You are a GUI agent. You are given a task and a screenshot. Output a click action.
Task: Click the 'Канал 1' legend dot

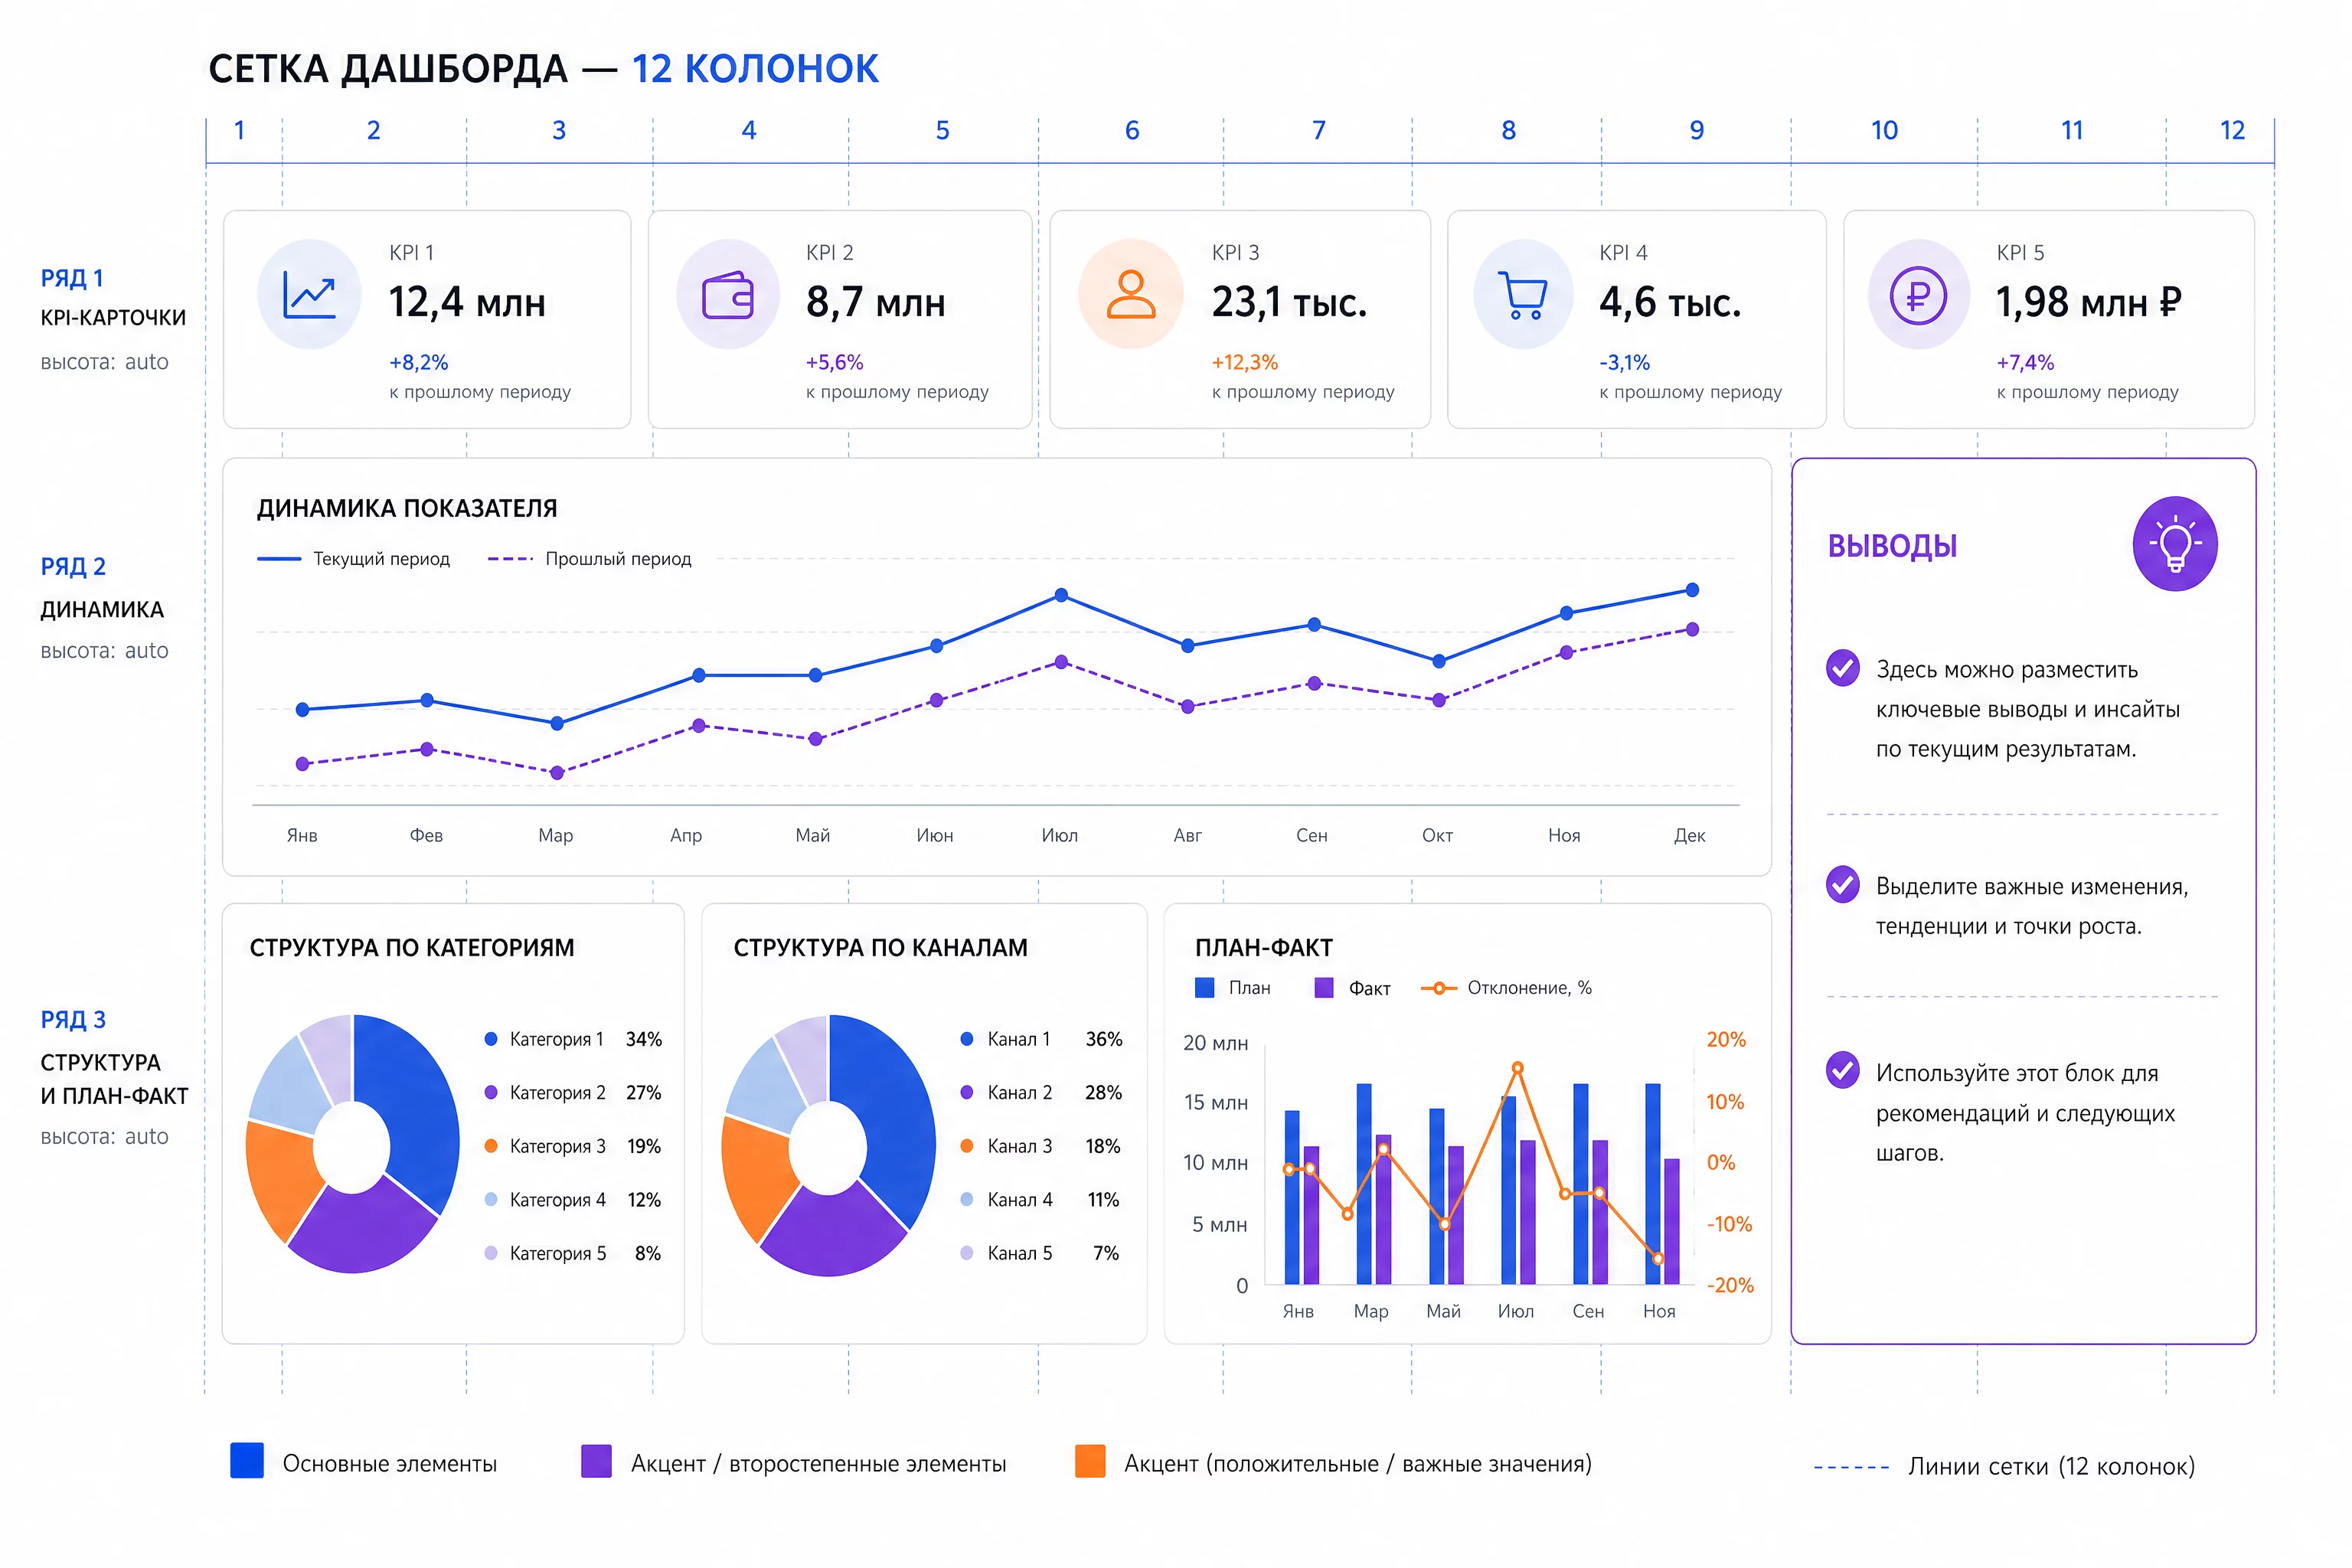tap(967, 1039)
